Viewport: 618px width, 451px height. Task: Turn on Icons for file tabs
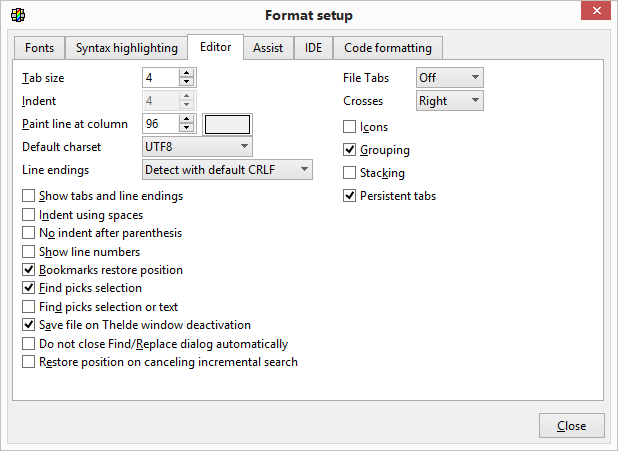pos(350,127)
